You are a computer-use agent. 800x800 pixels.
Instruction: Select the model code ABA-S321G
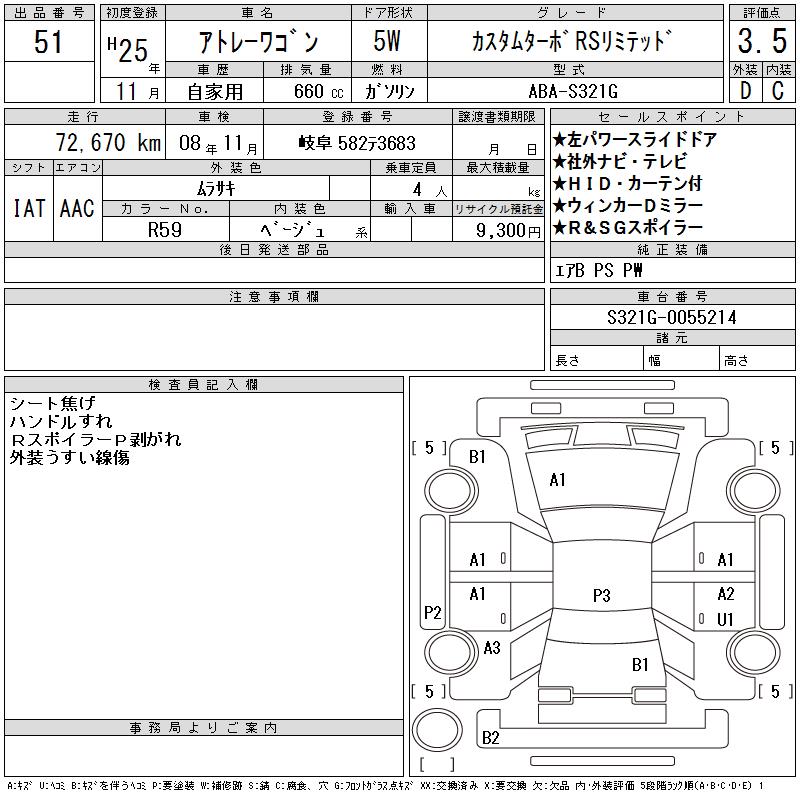[x=573, y=90]
